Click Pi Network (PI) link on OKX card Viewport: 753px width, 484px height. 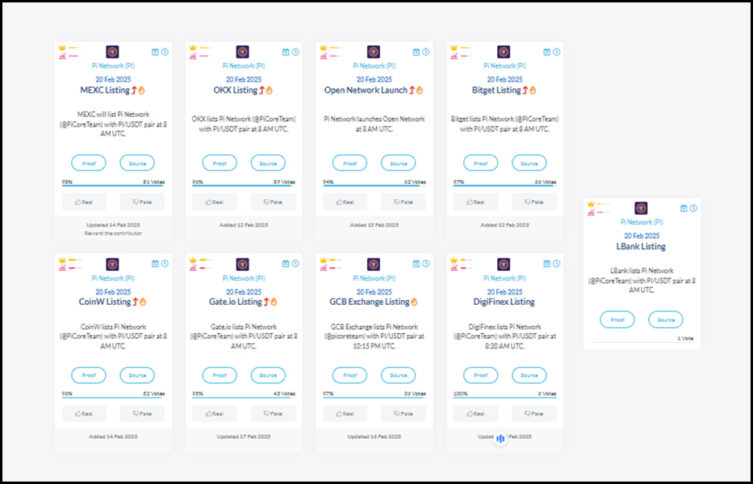click(x=243, y=66)
